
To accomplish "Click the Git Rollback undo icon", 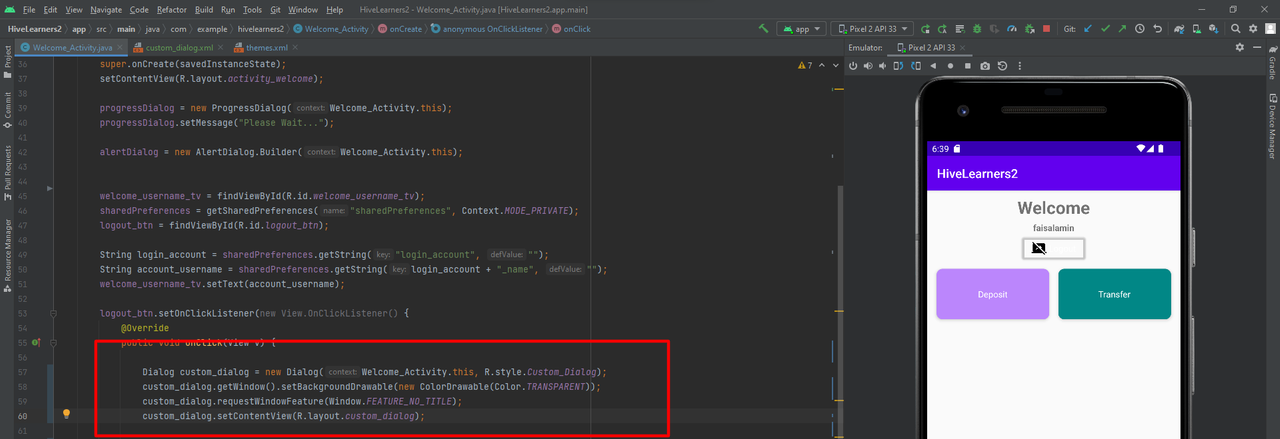I will 1158,29.
